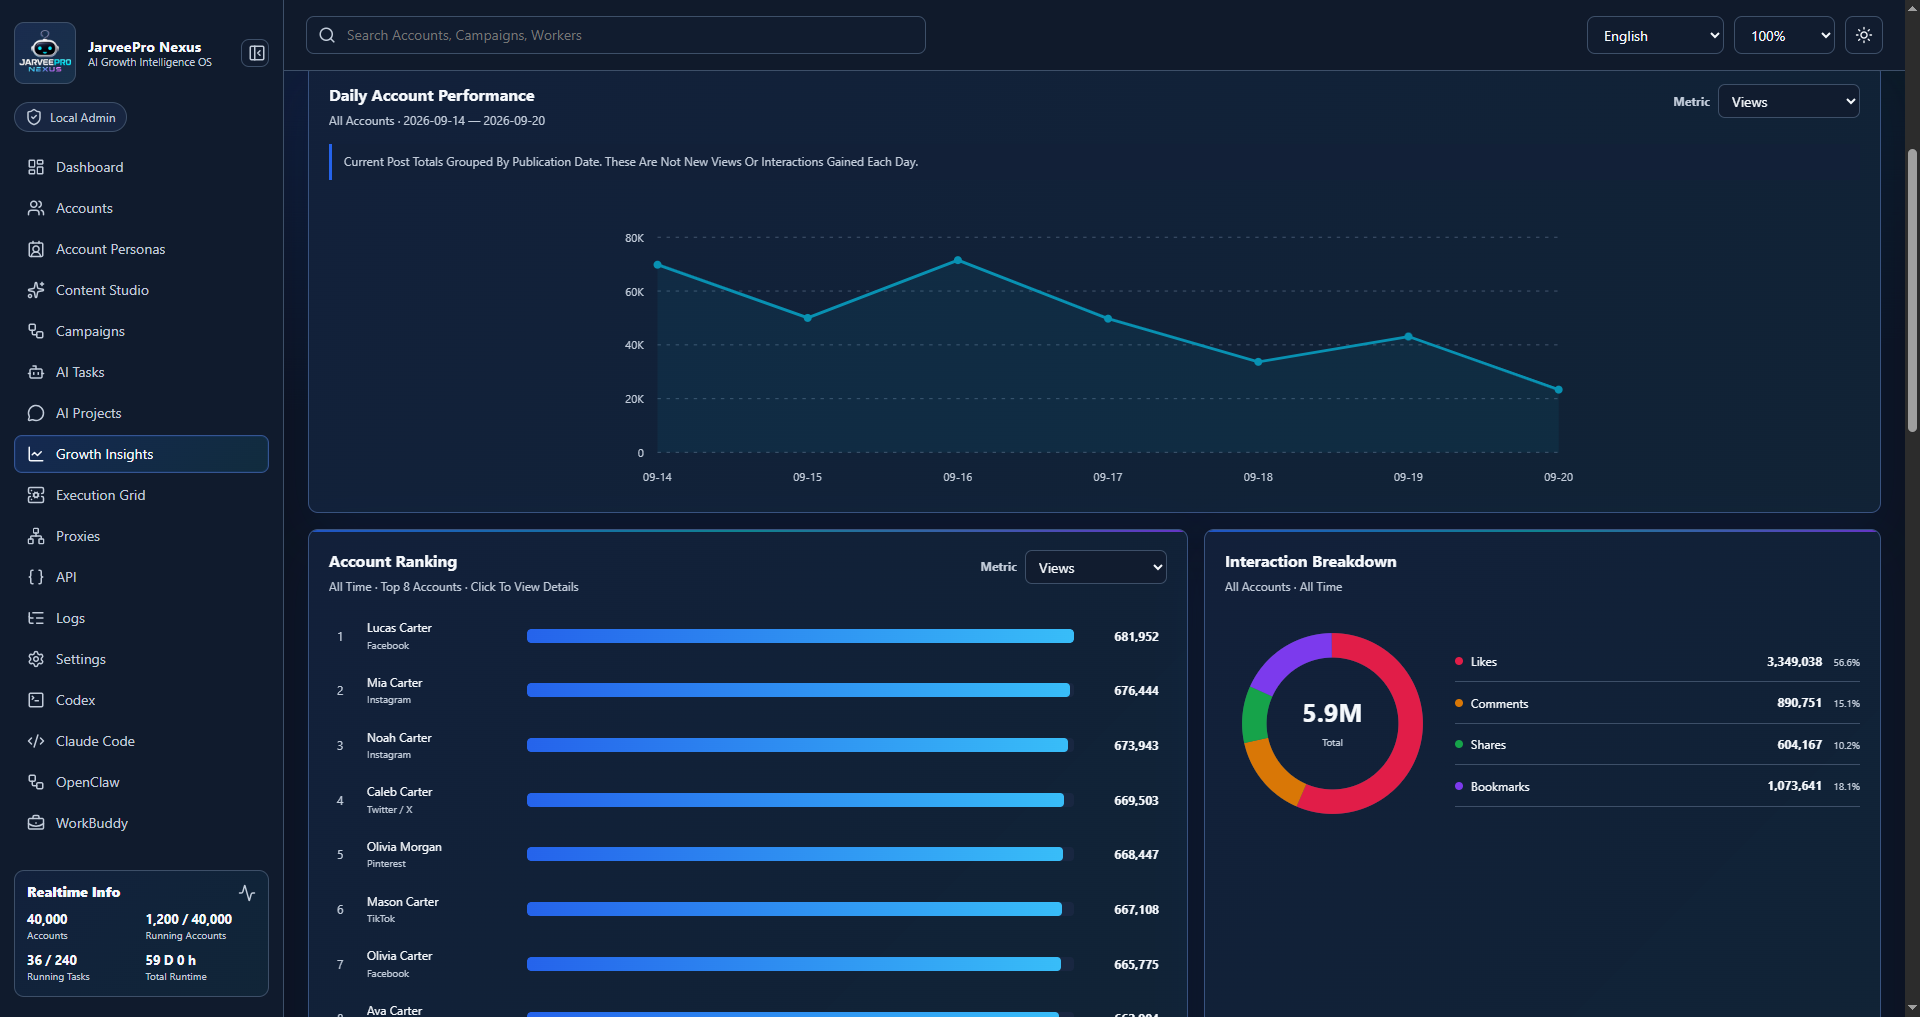The height and width of the screenshot is (1017, 1920).
Task: Click the search magnifier icon
Action: point(327,35)
